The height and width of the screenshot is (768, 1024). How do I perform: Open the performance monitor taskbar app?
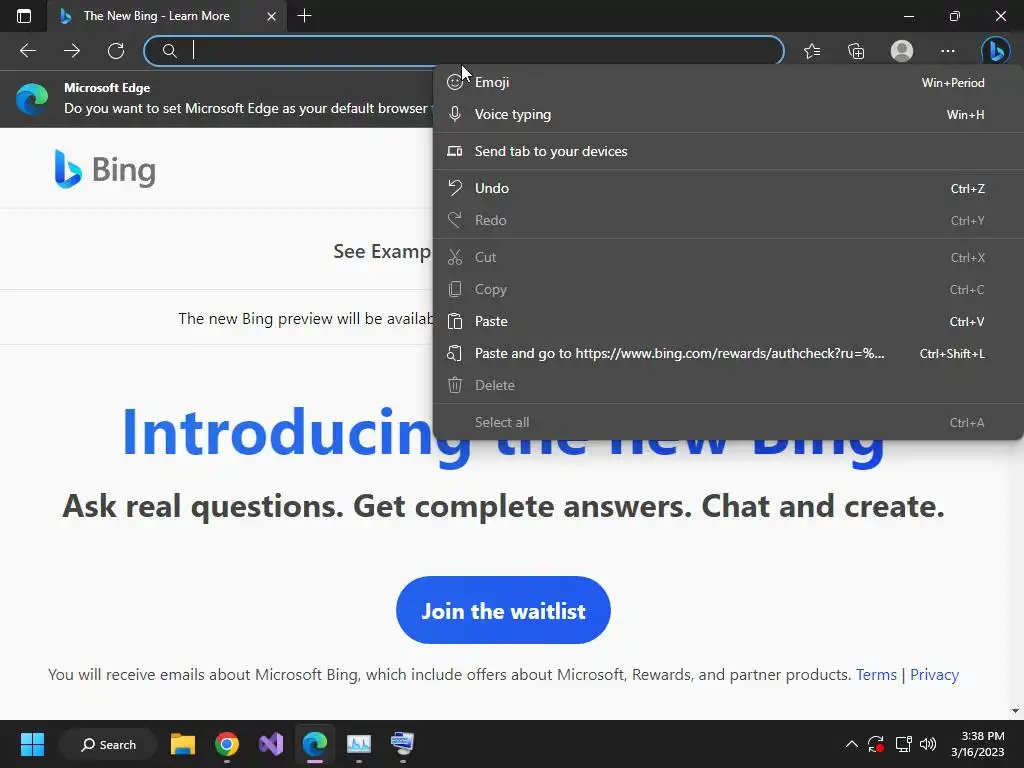359,744
